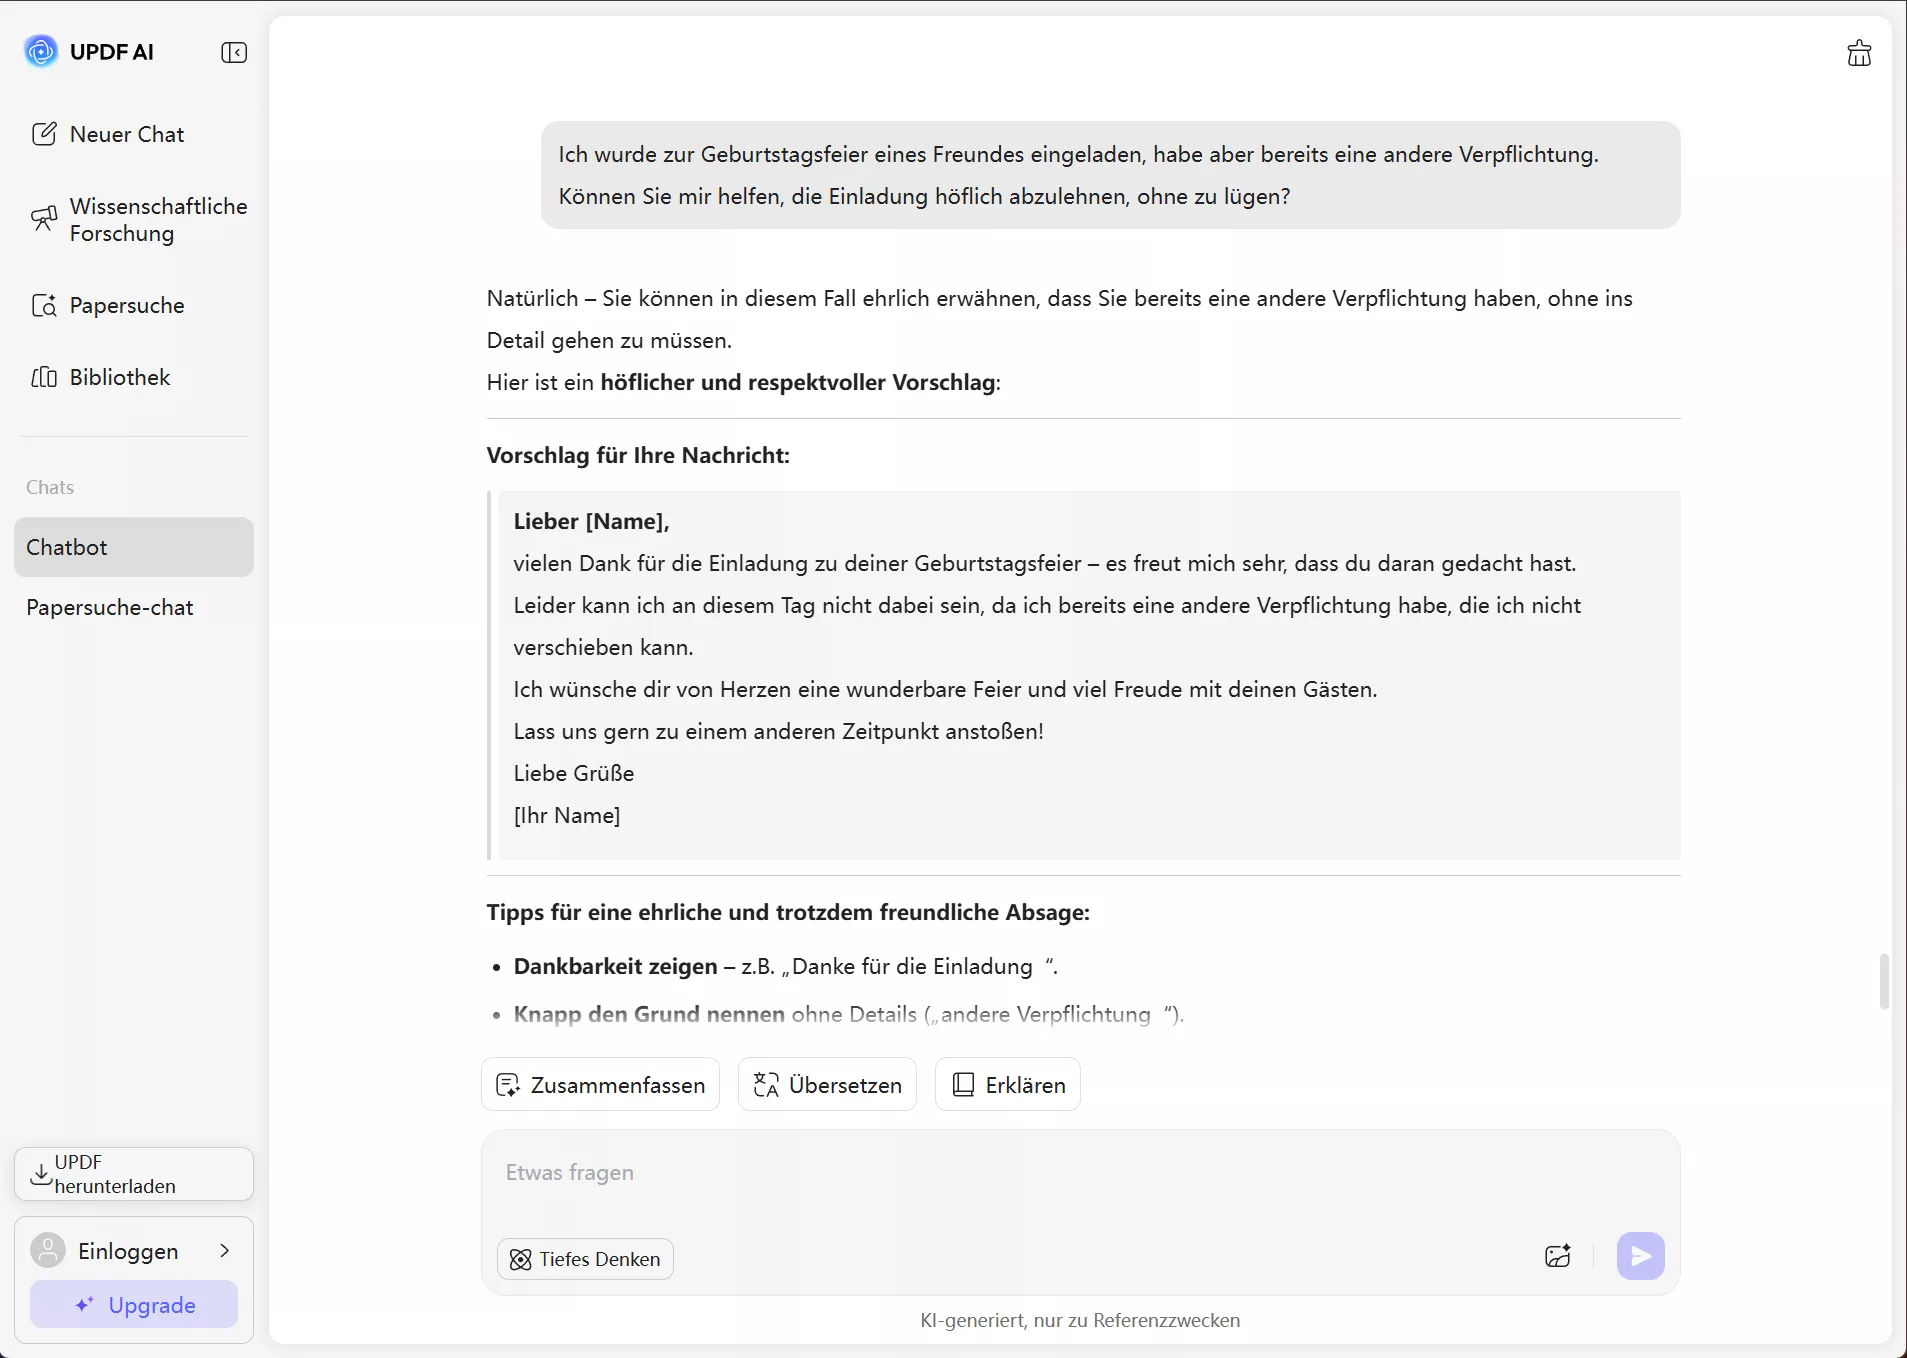
Task: Start a Neuer Chat
Action: (x=126, y=133)
